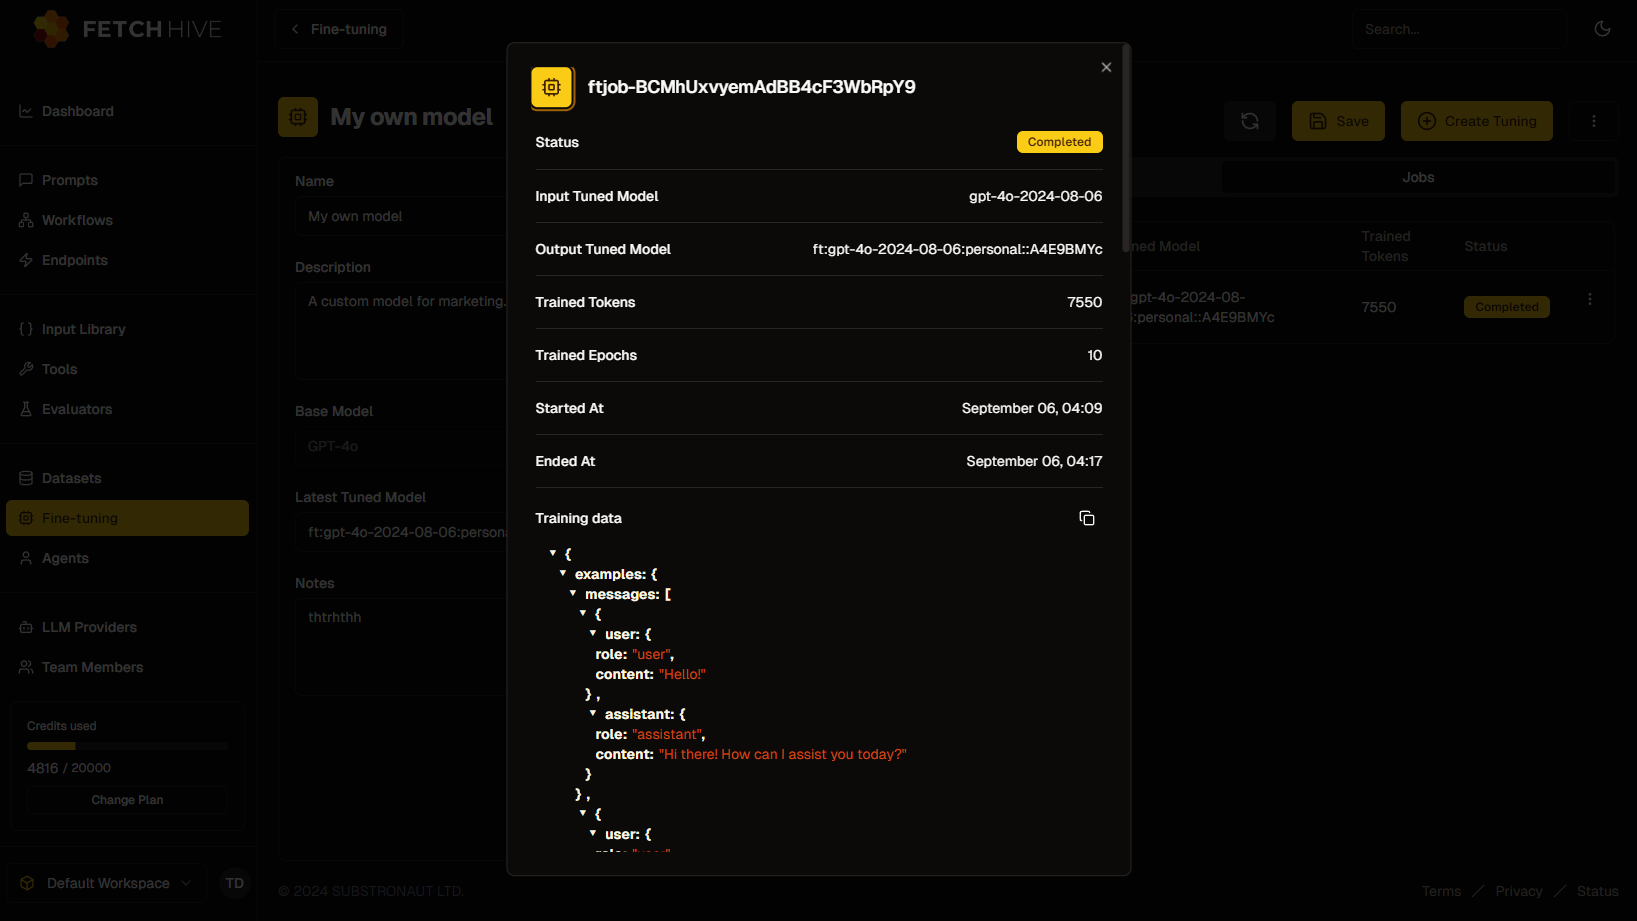The image size is (1637, 921).
Task: Click the Started At value September 06, 04:09
Action: point(1031,408)
